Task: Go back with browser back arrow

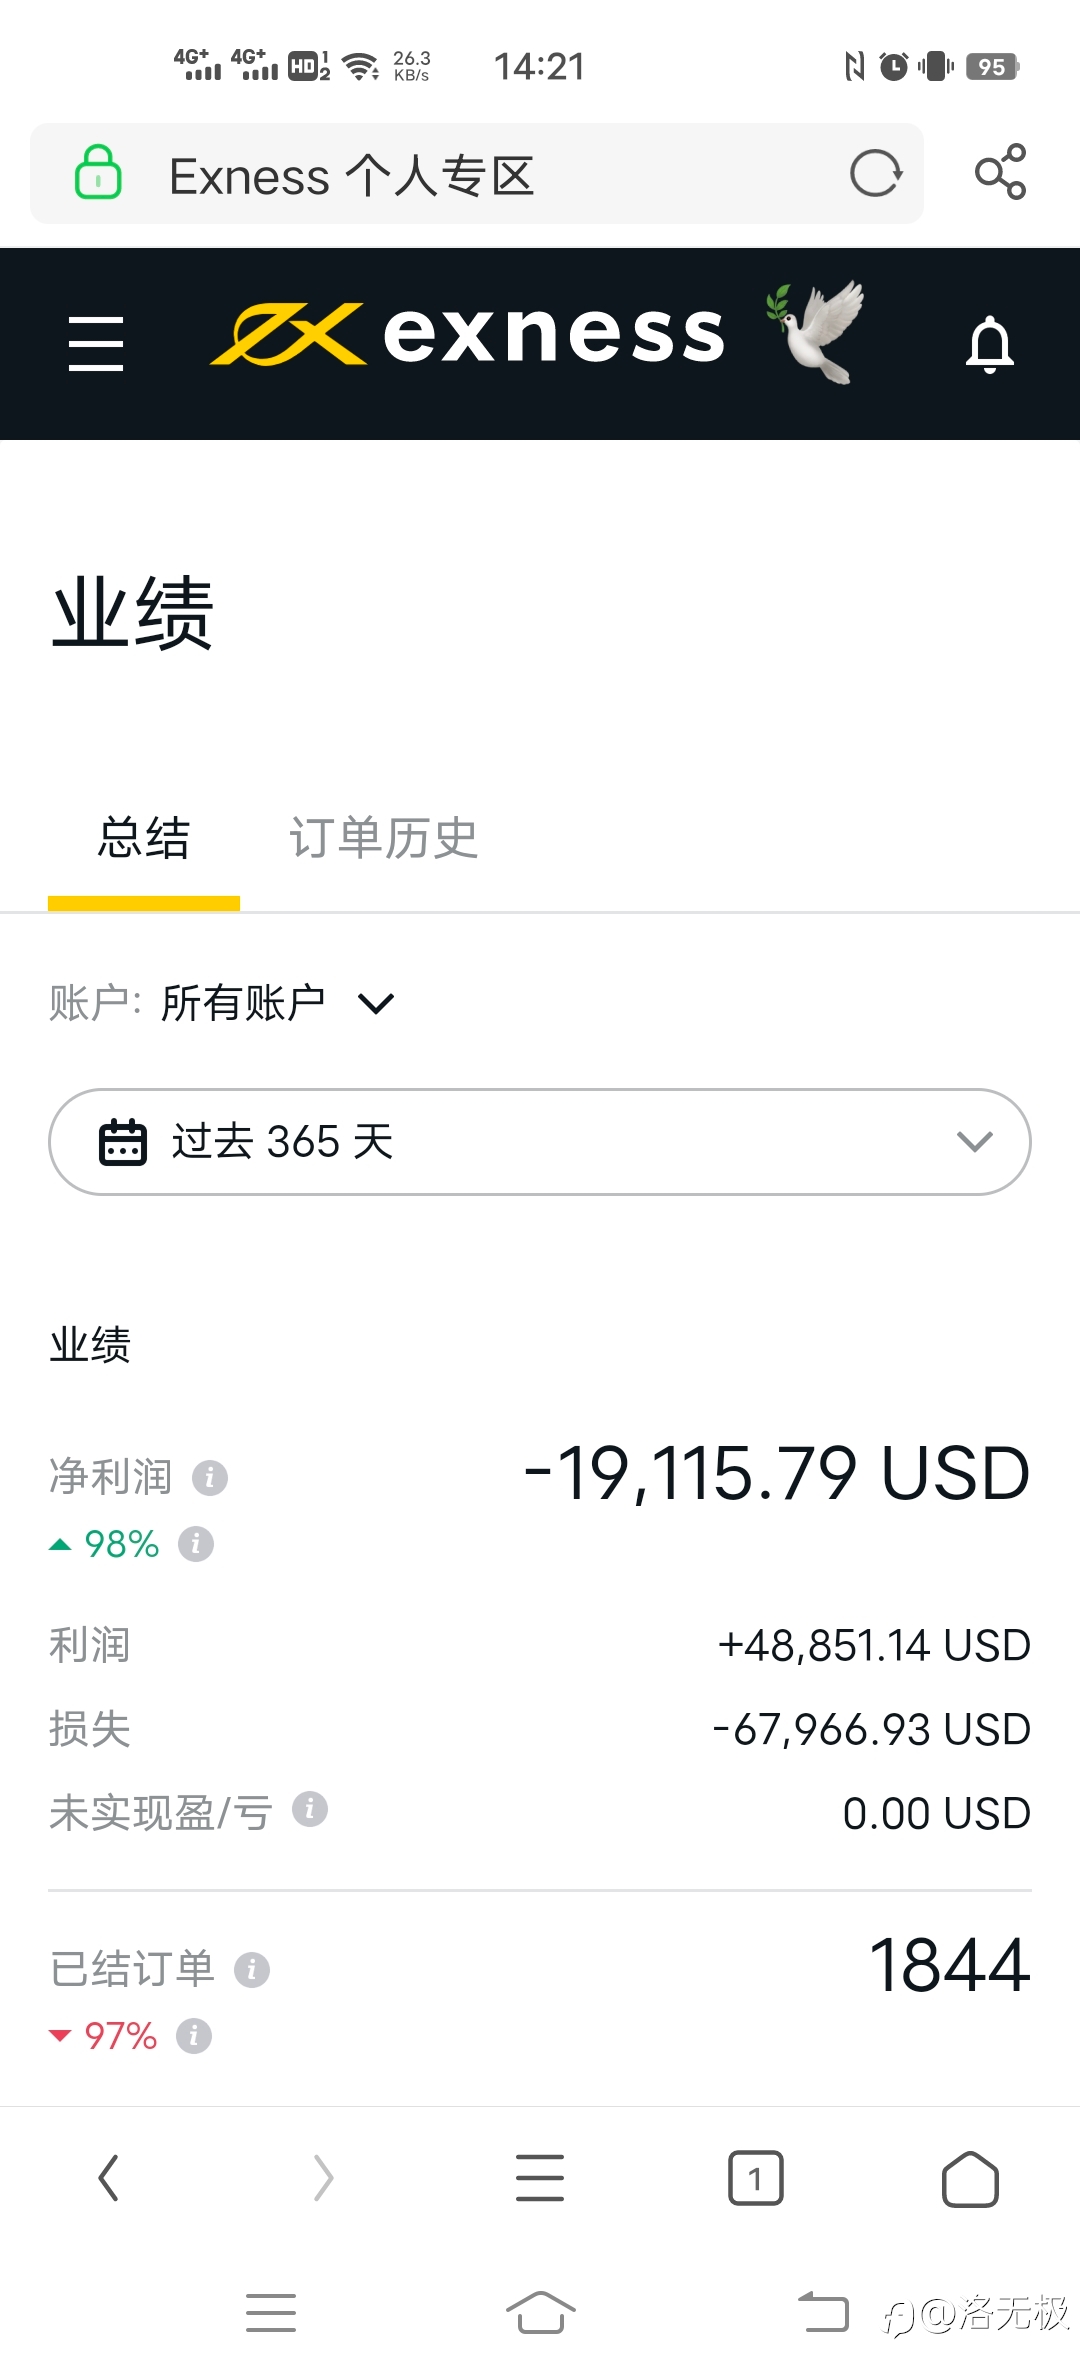Action: point(108,2178)
